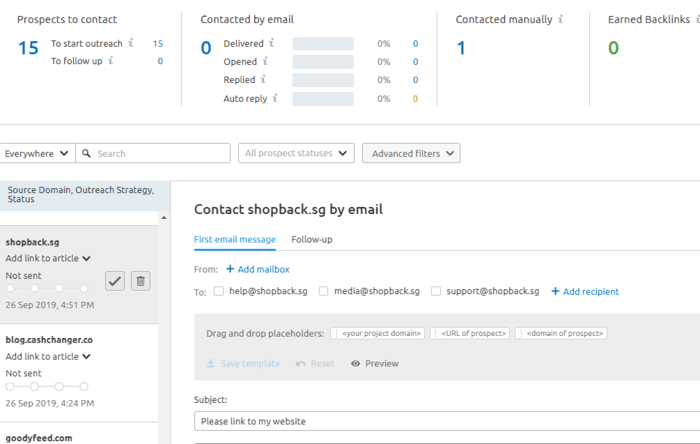Image resolution: width=700 pixels, height=444 pixels.
Task: Check the help@shopback.sg recipient box
Action: pos(219,291)
